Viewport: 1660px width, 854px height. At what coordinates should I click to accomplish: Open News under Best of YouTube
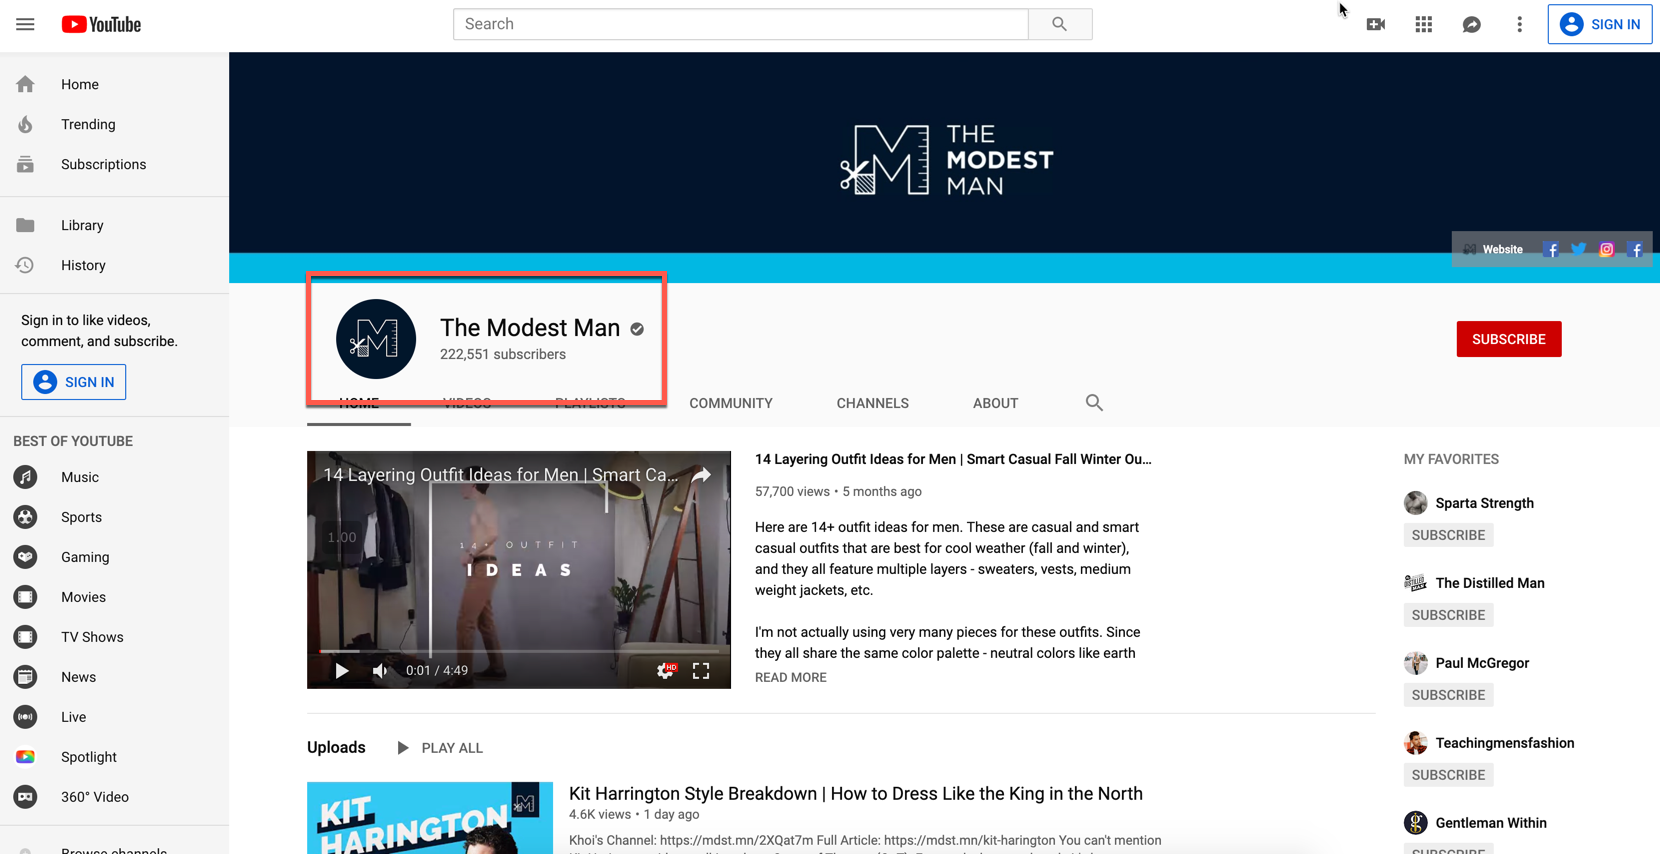(x=114, y=678)
